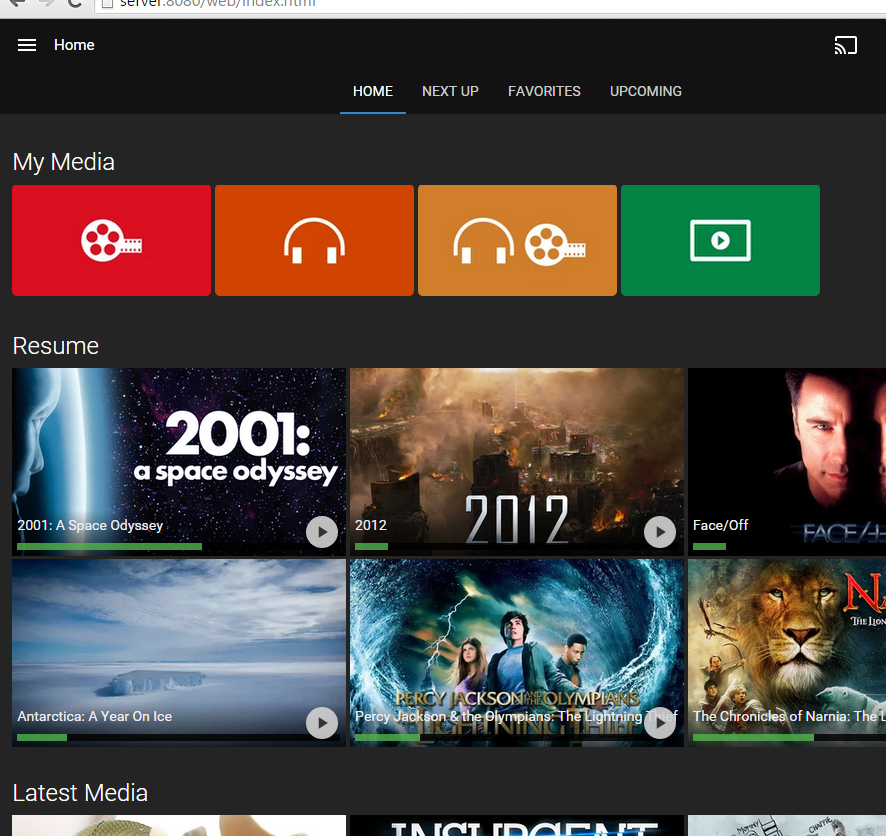Viewport: 886px width, 836px height.
Task: Click the browser address bar URL
Action: pos(218,3)
